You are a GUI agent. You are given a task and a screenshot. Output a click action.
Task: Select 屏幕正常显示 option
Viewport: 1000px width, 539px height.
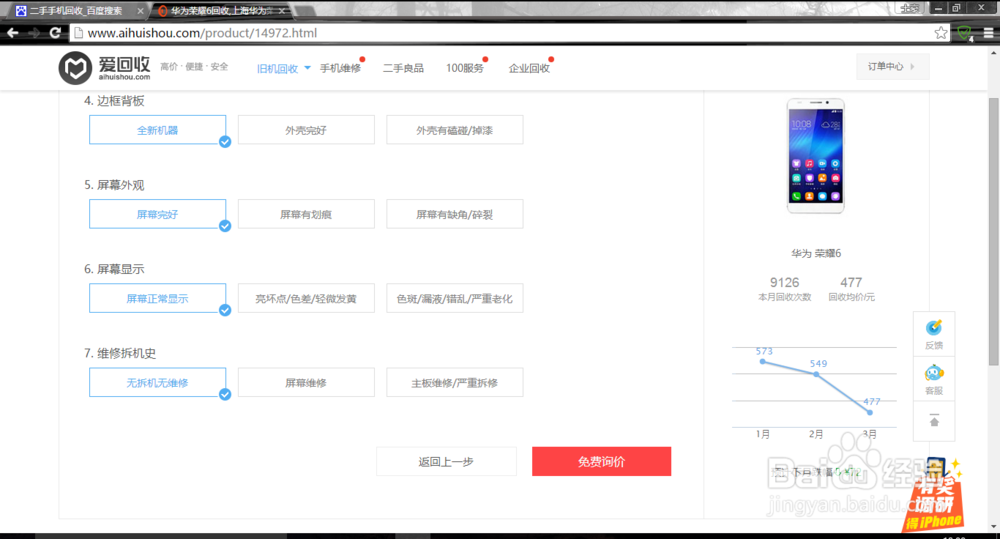(x=158, y=299)
